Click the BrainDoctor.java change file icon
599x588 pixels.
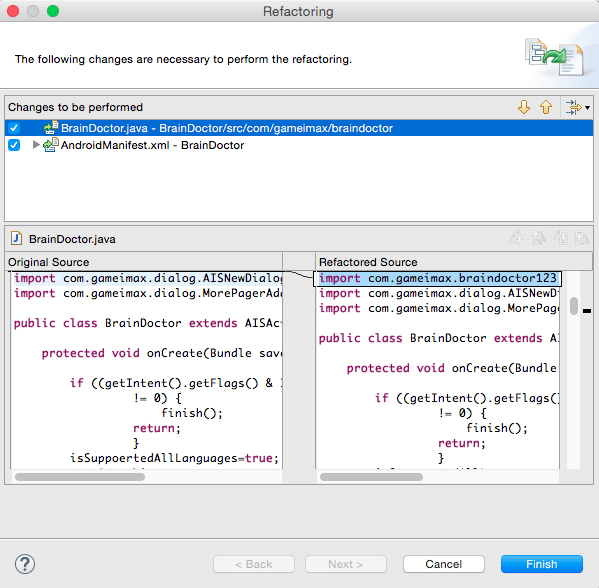tap(51, 128)
